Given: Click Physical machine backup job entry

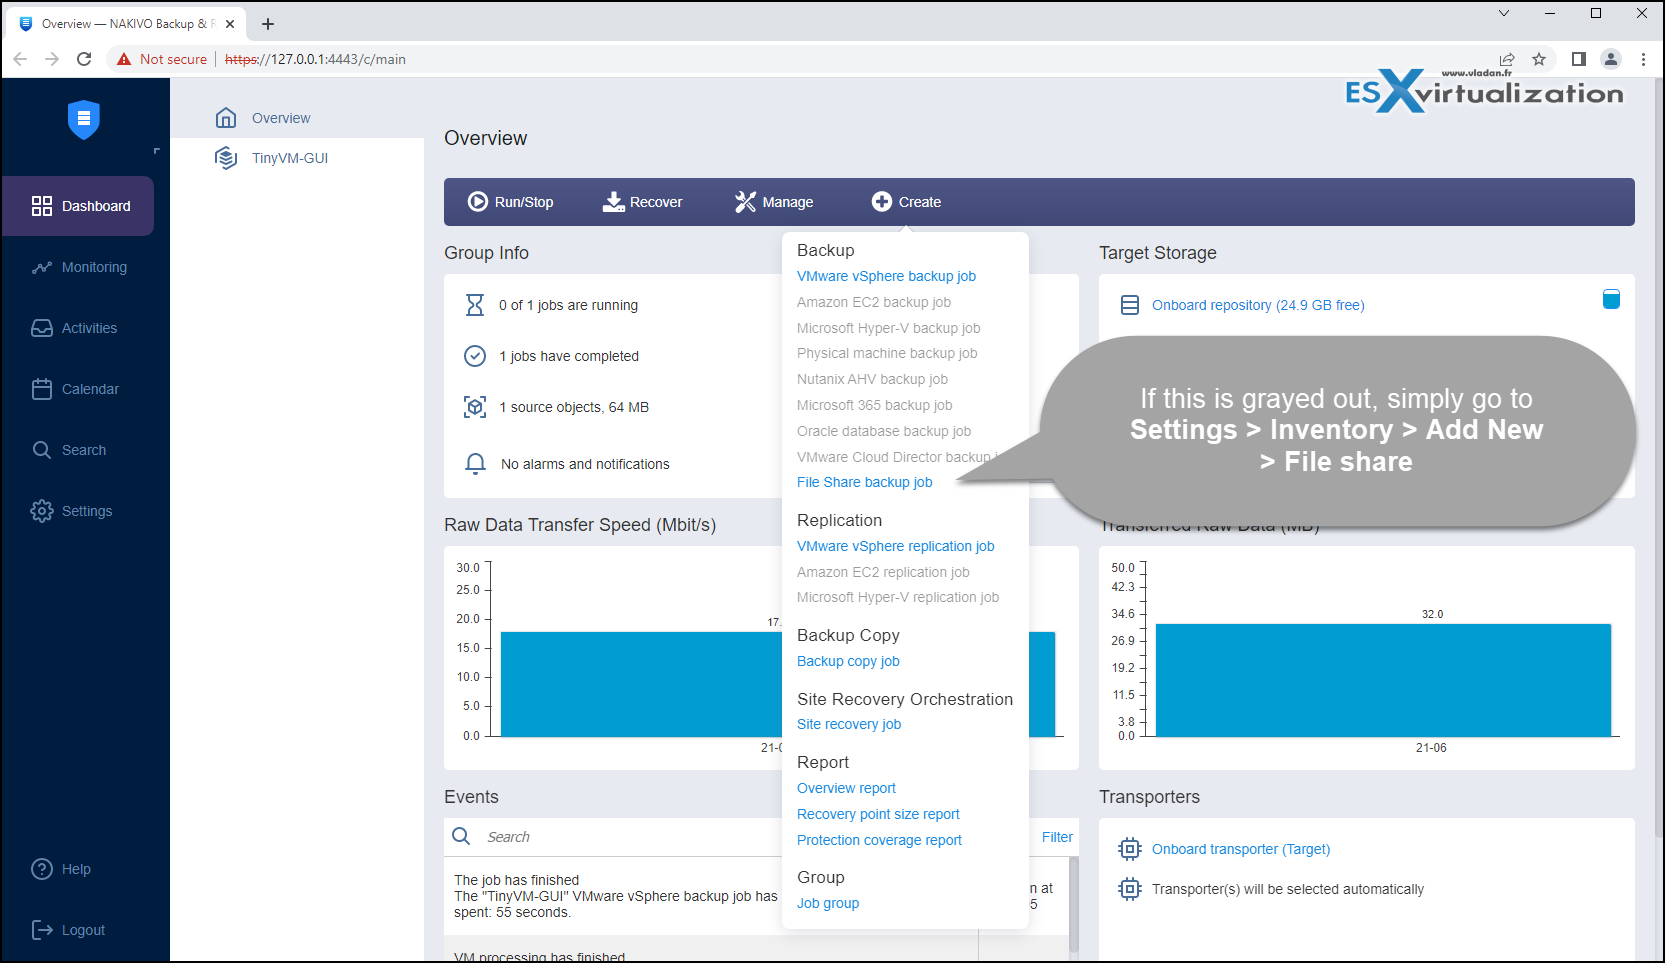Looking at the screenshot, I should coord(887,353).
